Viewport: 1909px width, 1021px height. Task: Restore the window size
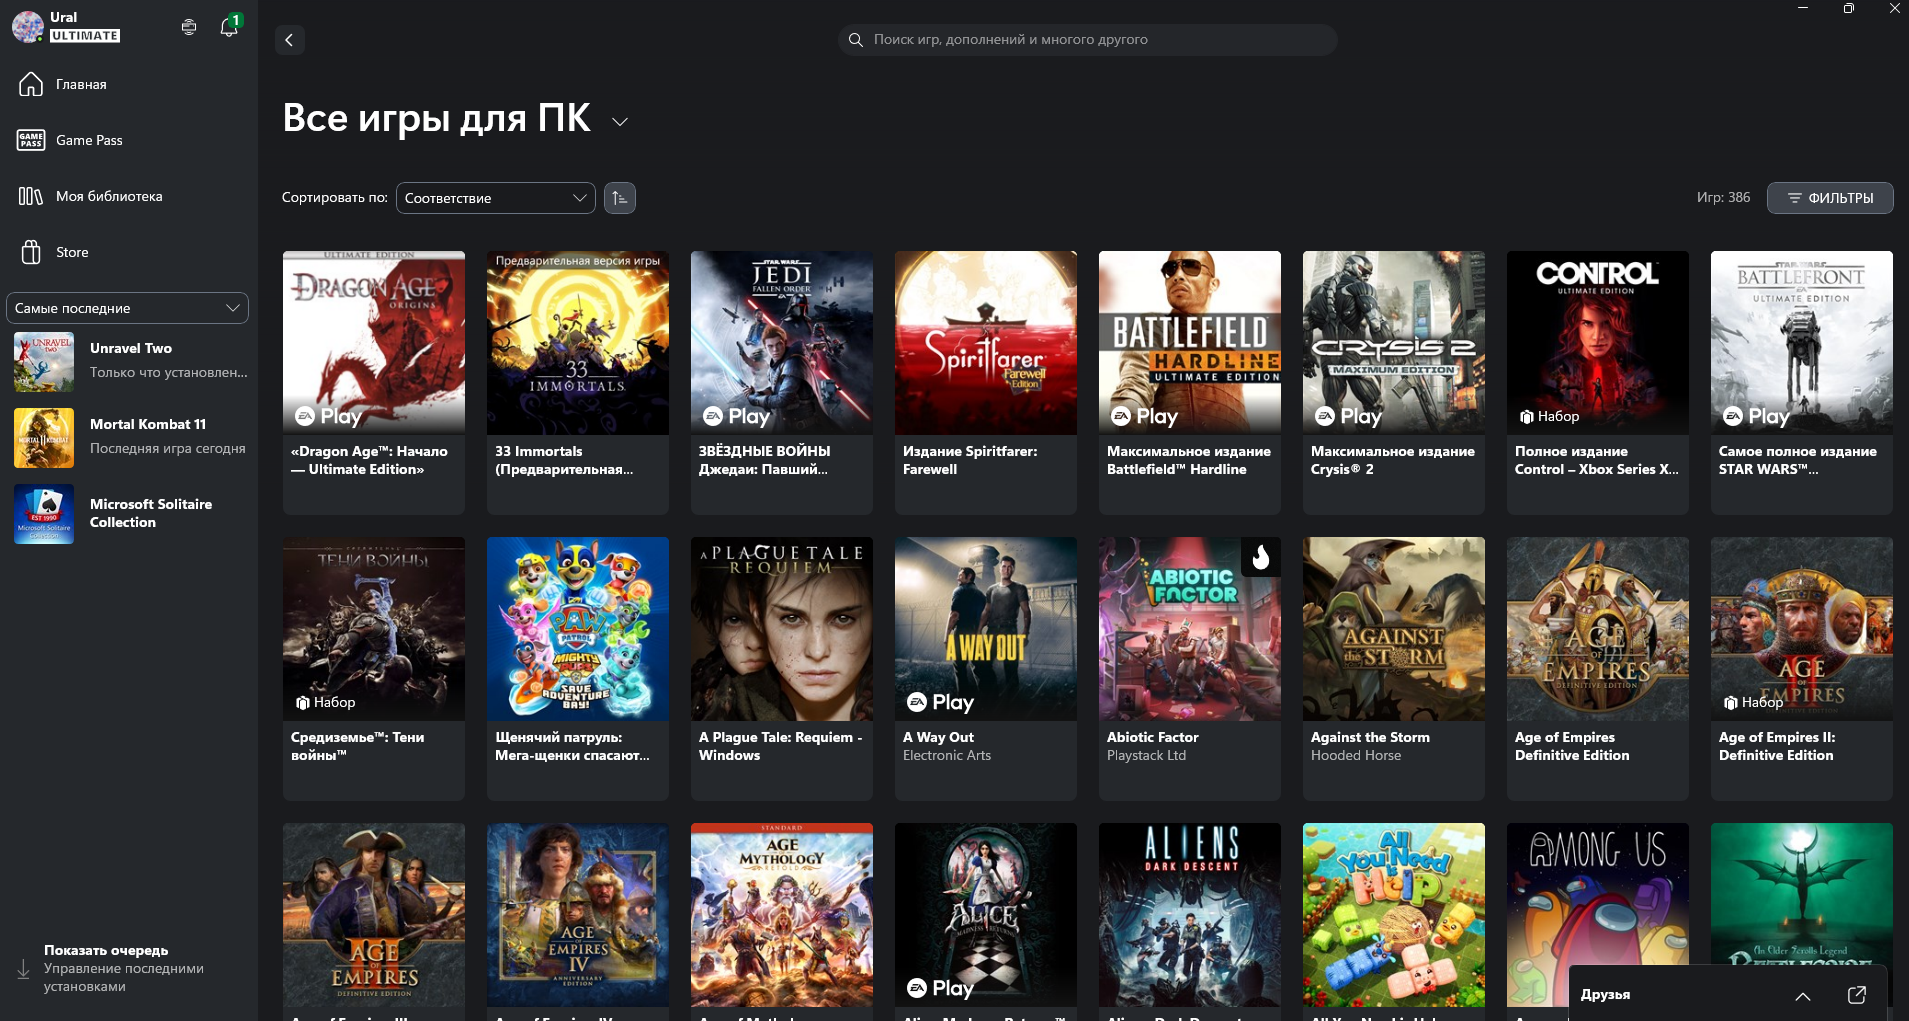tap(1848, 8)
